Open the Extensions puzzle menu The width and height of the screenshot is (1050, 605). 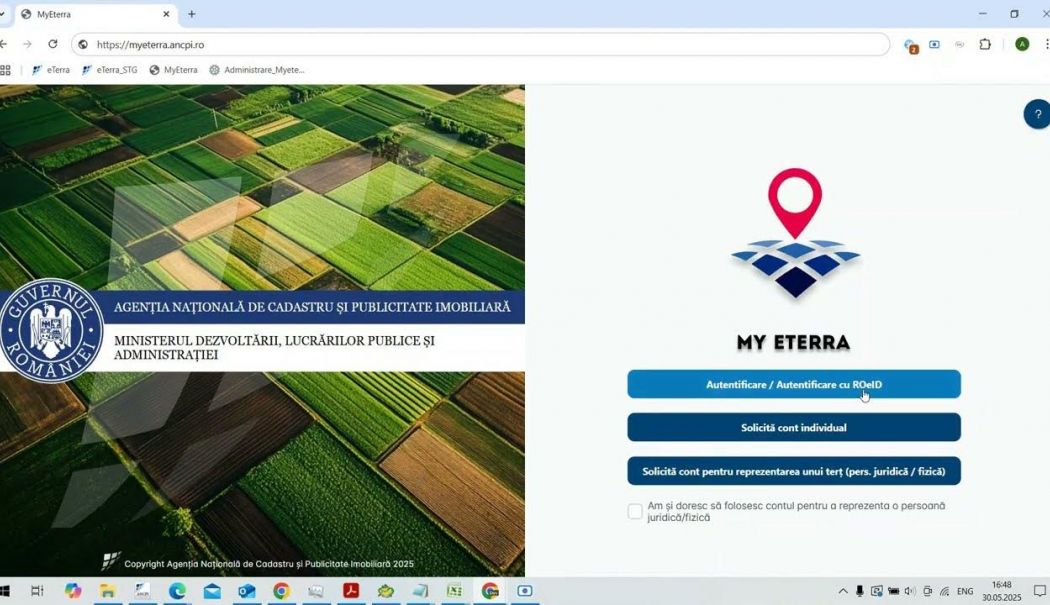985,44
